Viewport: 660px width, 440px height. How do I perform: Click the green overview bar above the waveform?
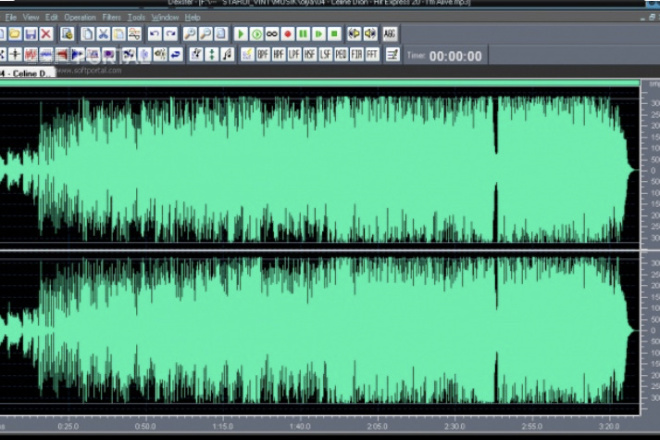(319, 83)
